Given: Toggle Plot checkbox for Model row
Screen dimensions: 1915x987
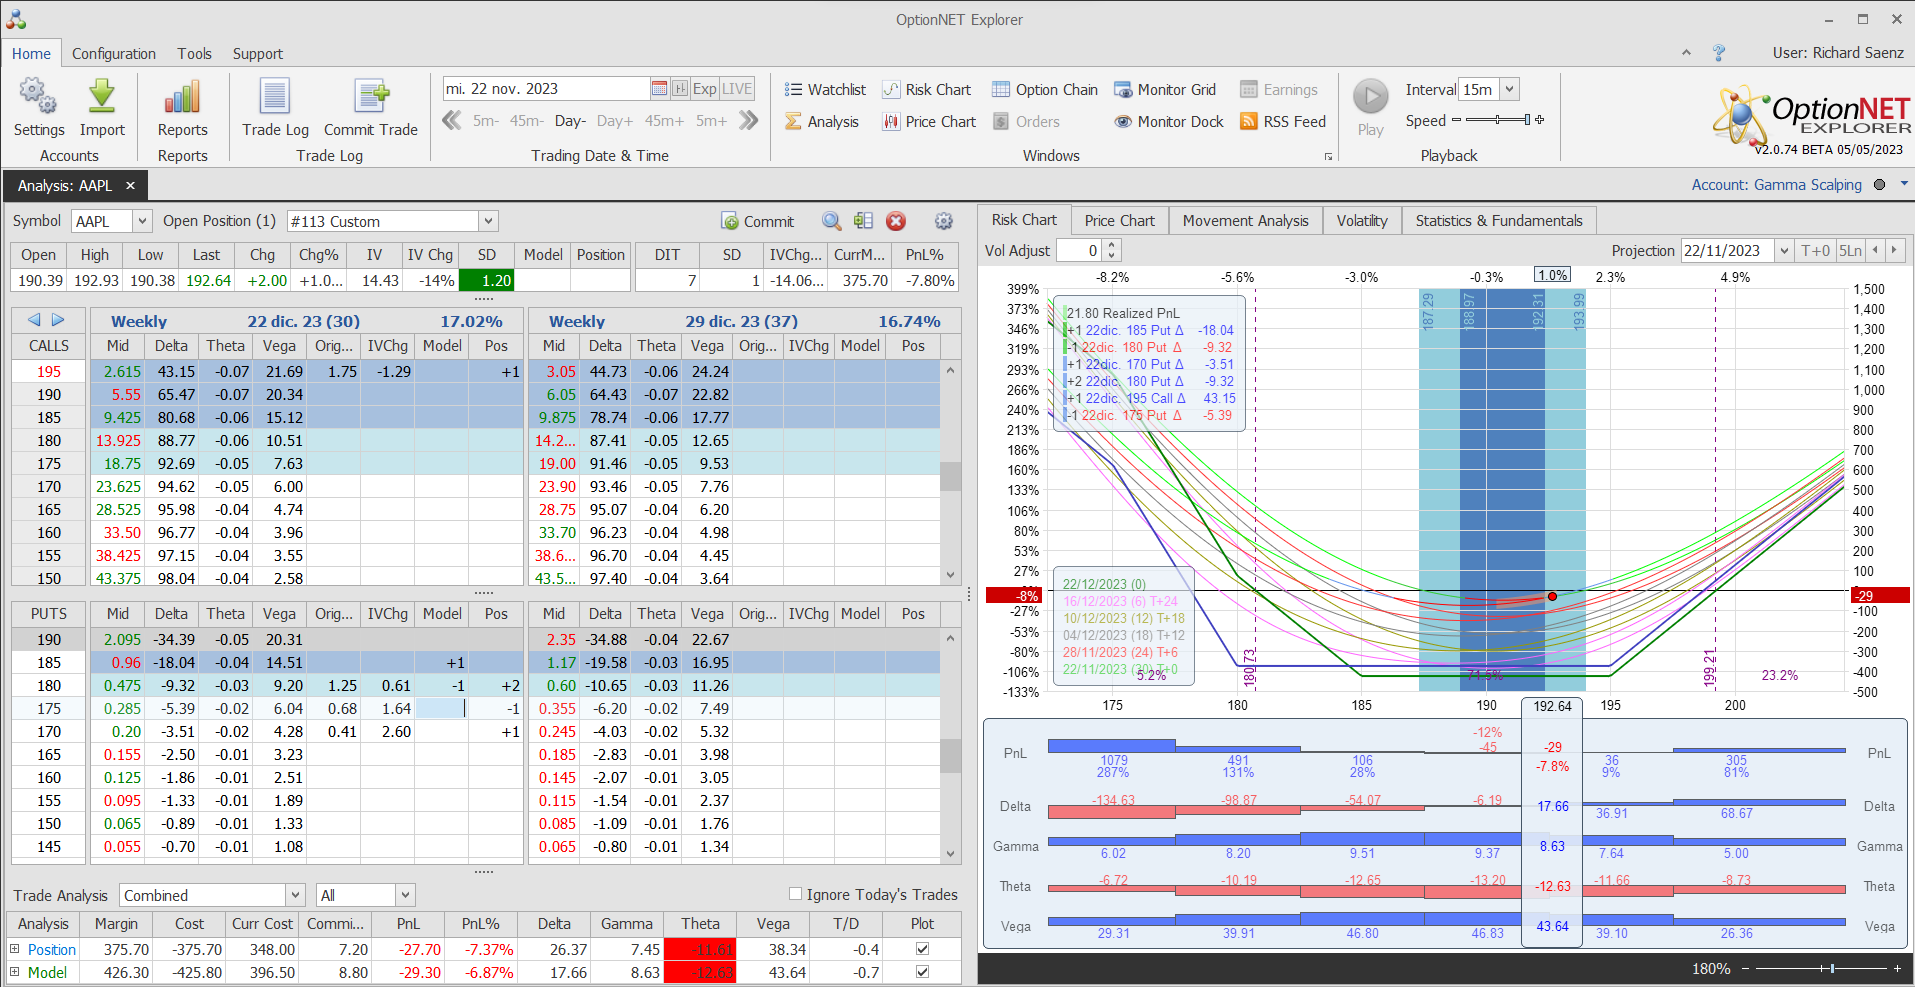Looking at the screenshot, I should tap(922, 972).
